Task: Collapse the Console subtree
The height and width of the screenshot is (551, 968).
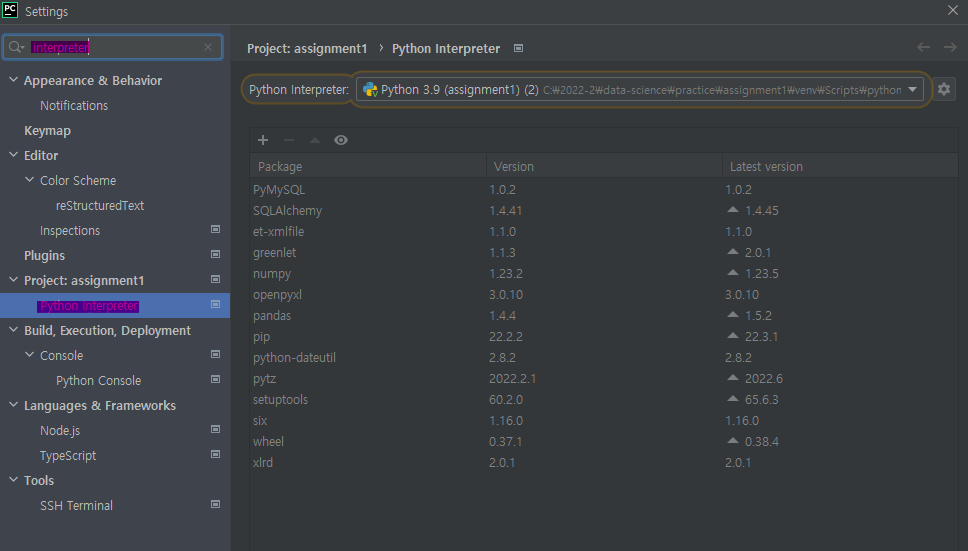Action: 30,355
